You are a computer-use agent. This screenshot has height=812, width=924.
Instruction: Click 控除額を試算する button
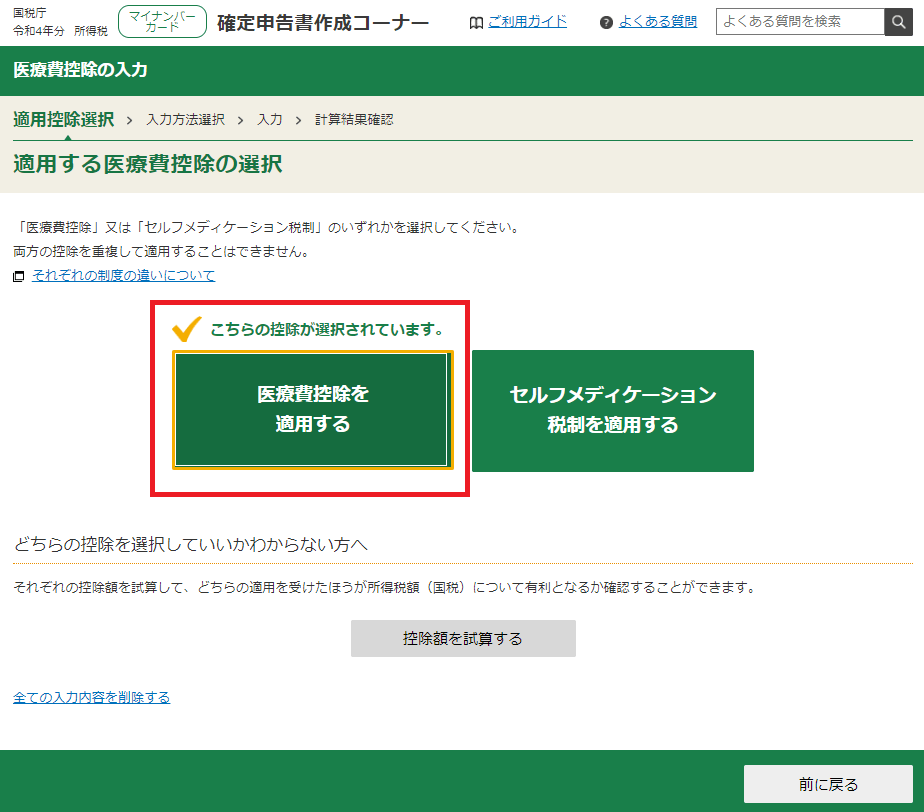point(463,638)
